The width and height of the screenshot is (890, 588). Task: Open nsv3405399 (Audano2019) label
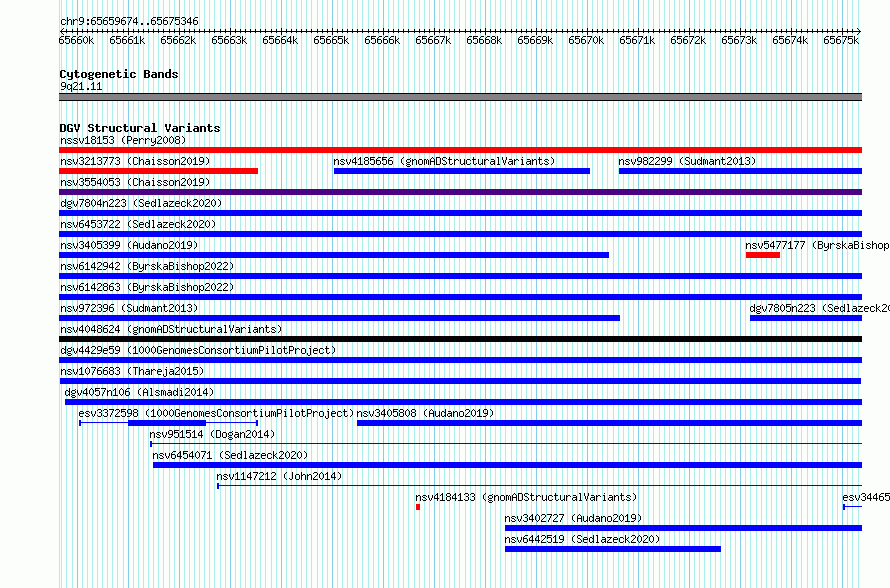129,245
